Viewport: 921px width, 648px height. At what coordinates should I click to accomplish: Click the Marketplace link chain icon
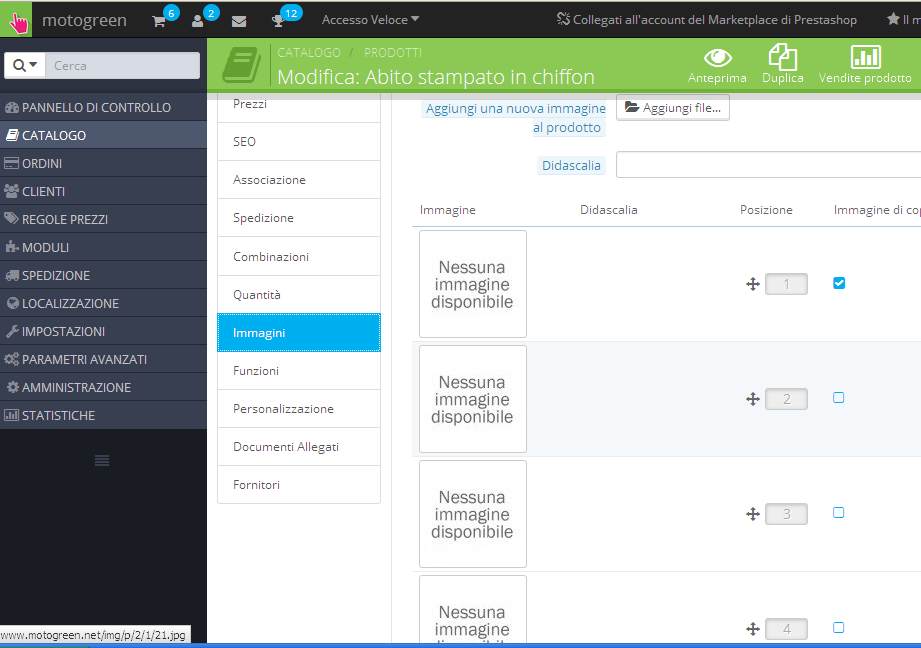coord(563,19)
